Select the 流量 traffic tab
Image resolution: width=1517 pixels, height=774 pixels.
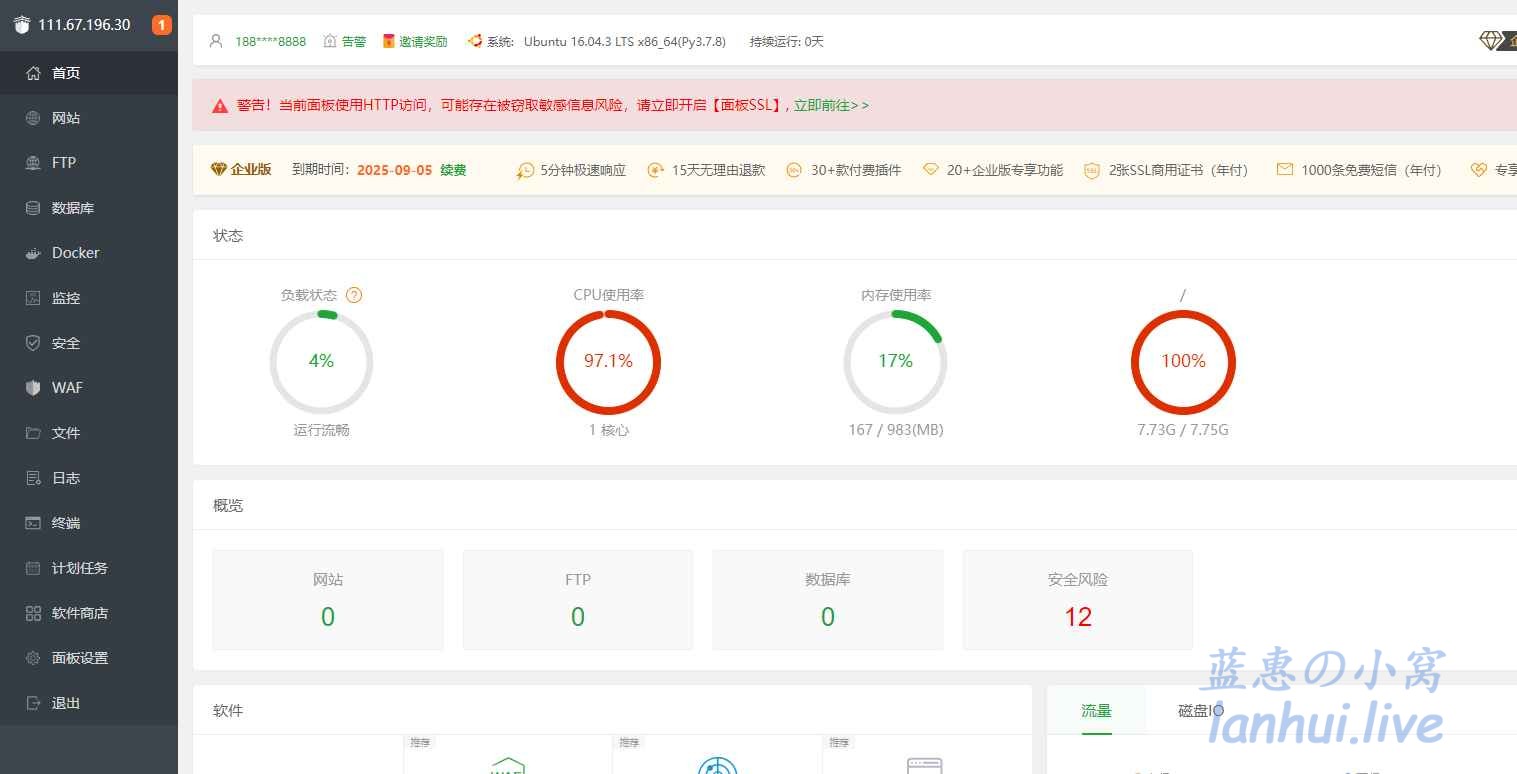[1096, 710]
